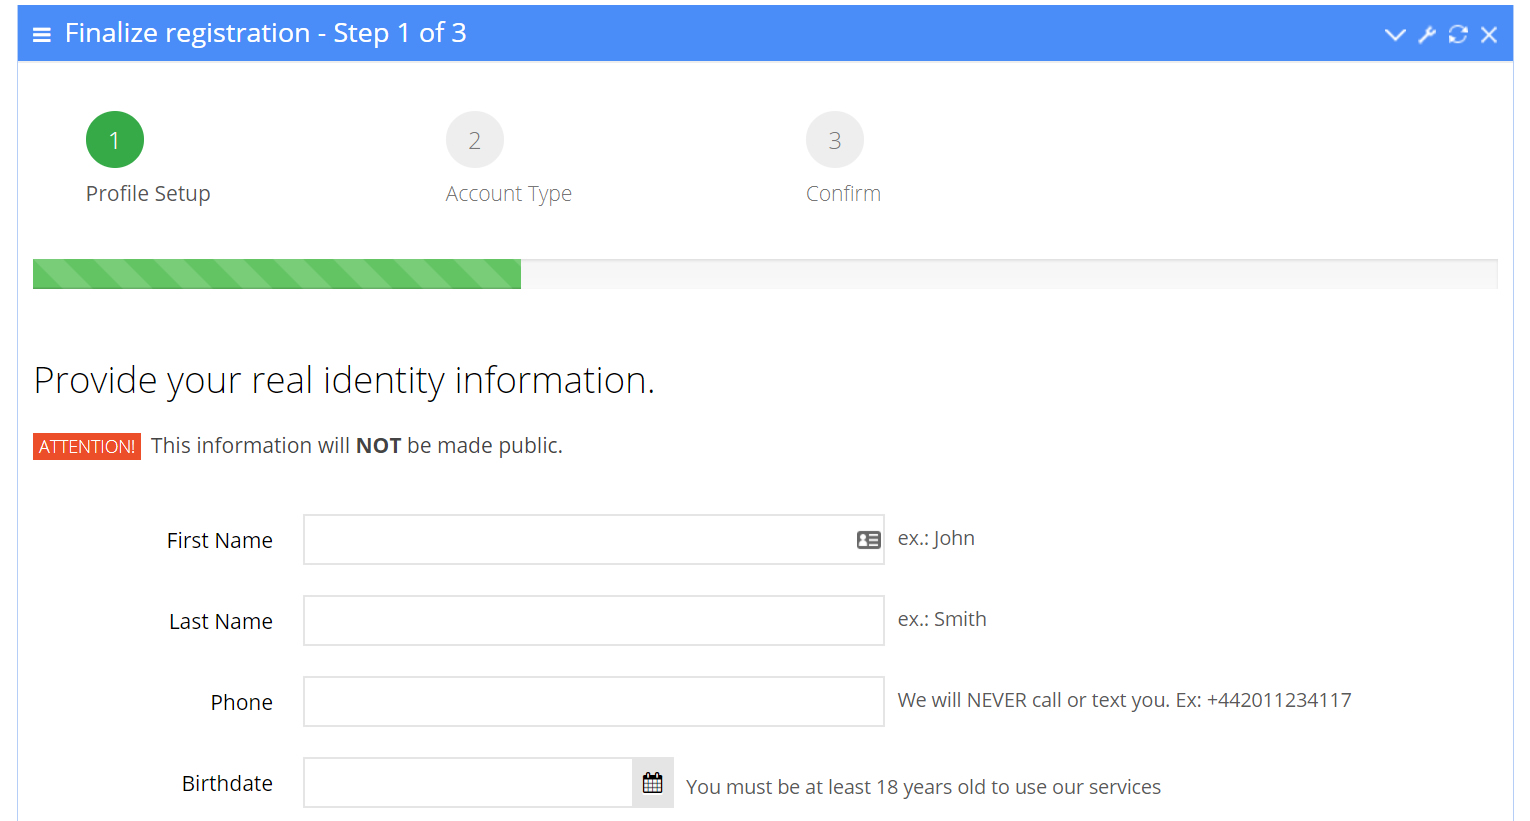This screenshot has width=1530, height=821.
Task: Click the green striped progress bar
Action: (x=277, y=274)
